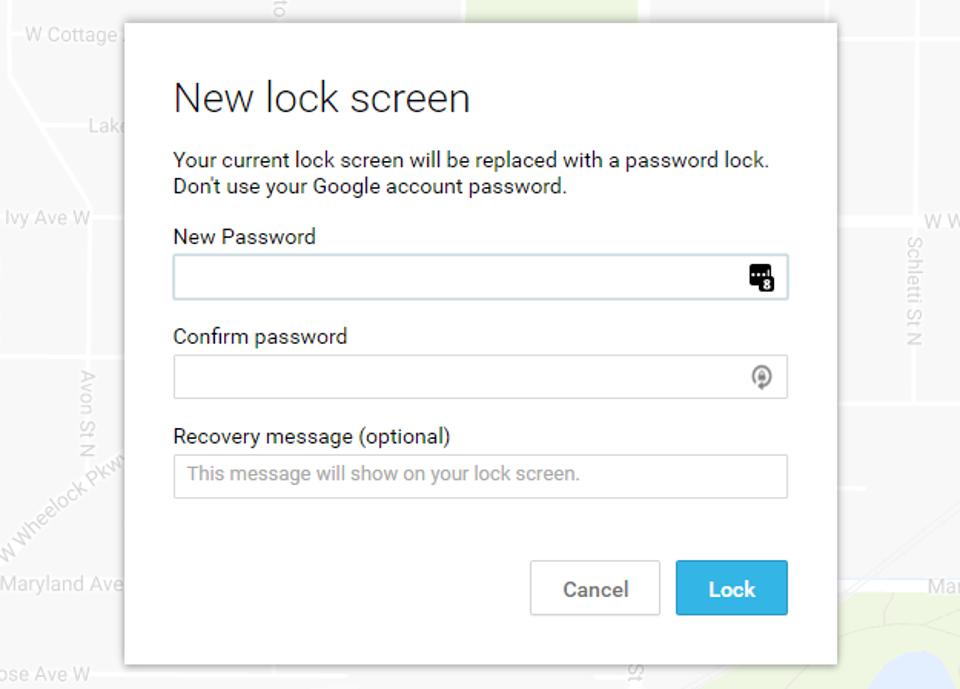Screen dimensions: 960x689
Task: Click the New lock screen heading
Action: [322, 98]
